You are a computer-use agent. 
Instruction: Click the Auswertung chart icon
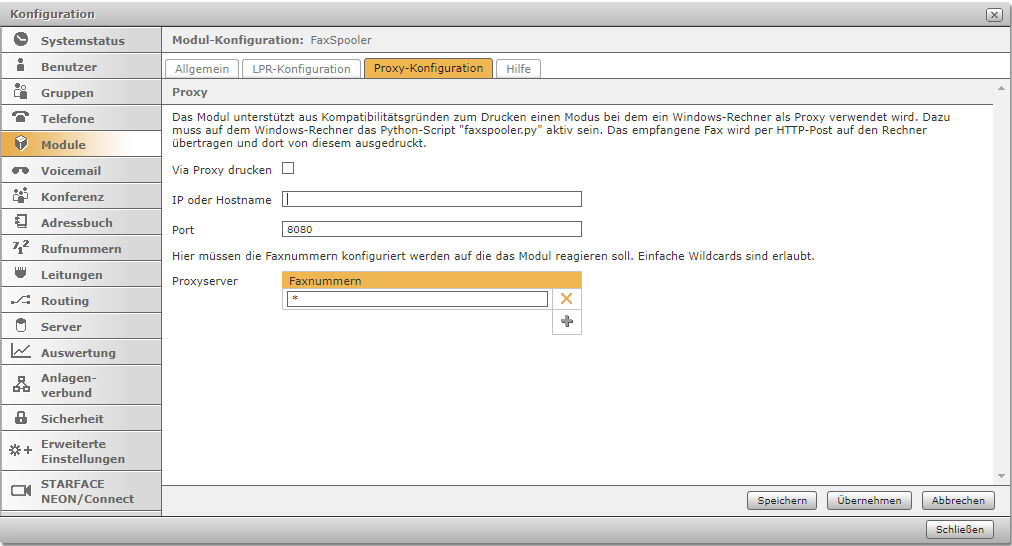click(20, 352)
